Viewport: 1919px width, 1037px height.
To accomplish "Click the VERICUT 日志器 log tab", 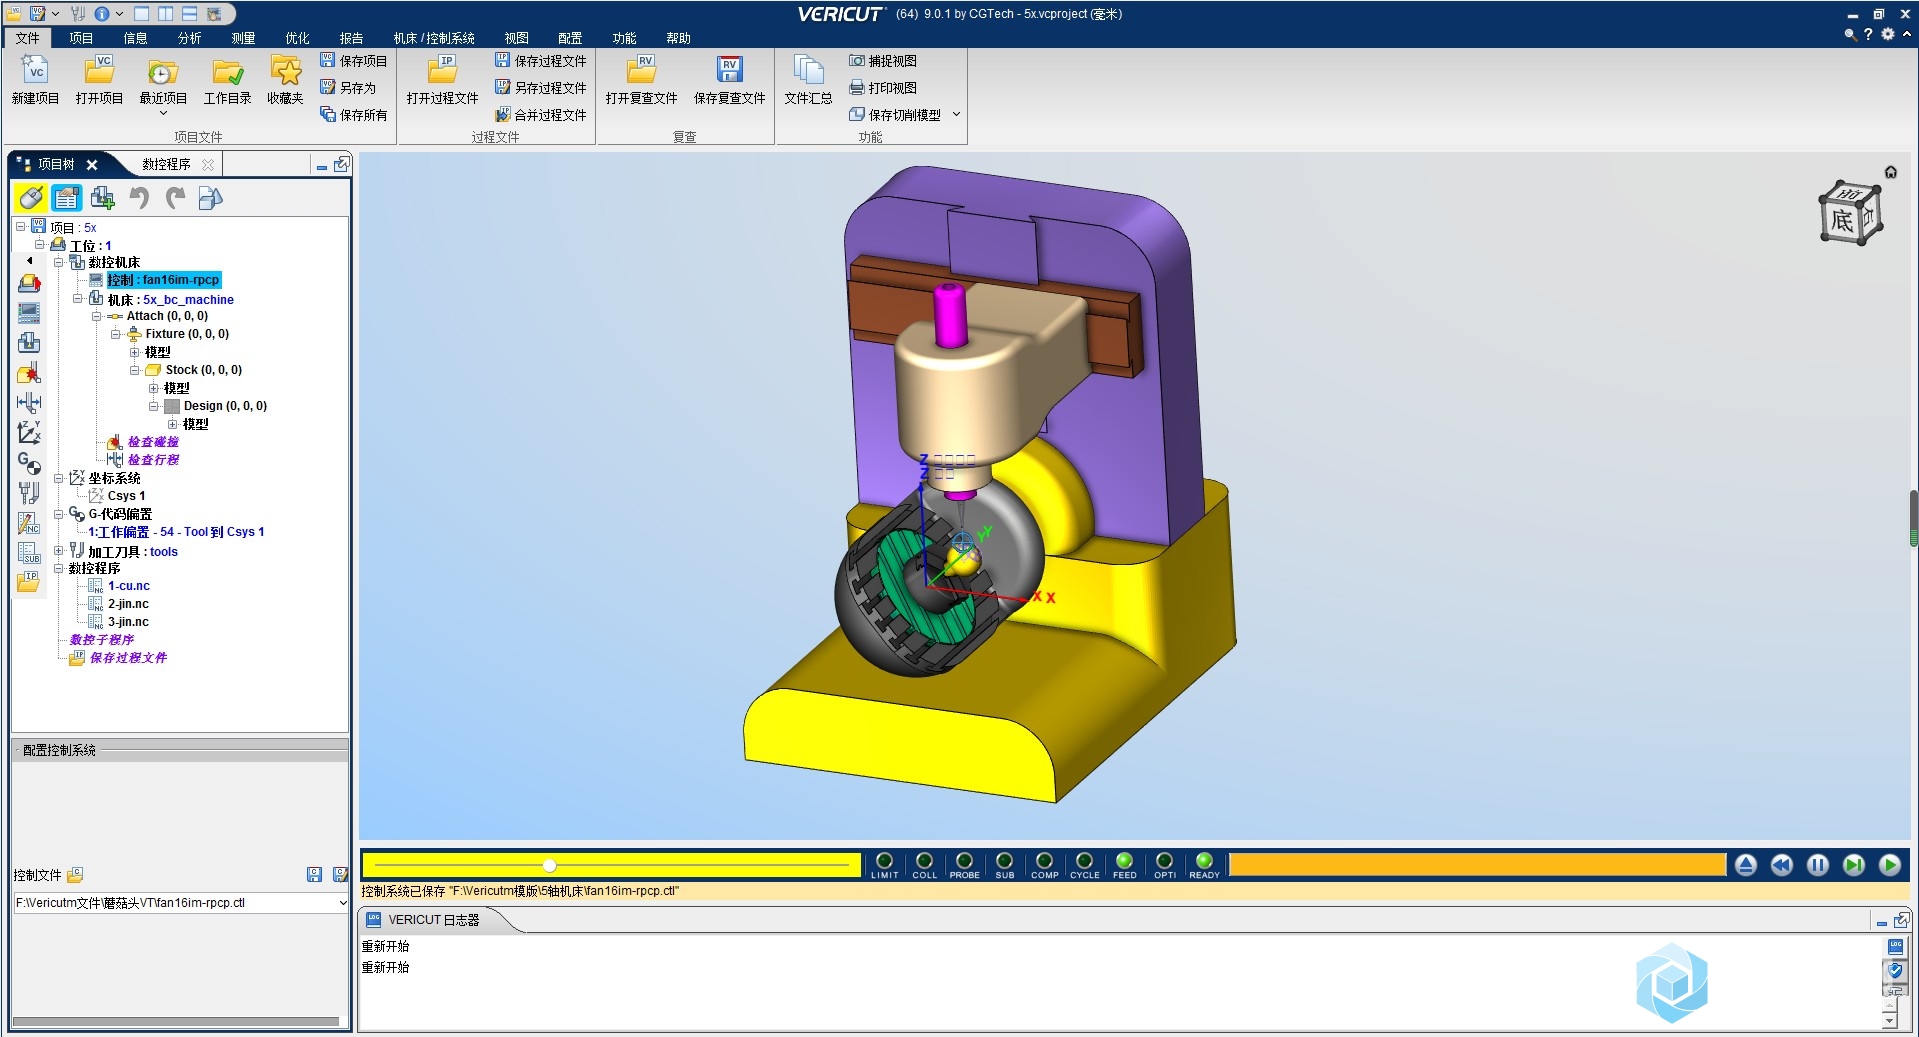I will (434, 920).
